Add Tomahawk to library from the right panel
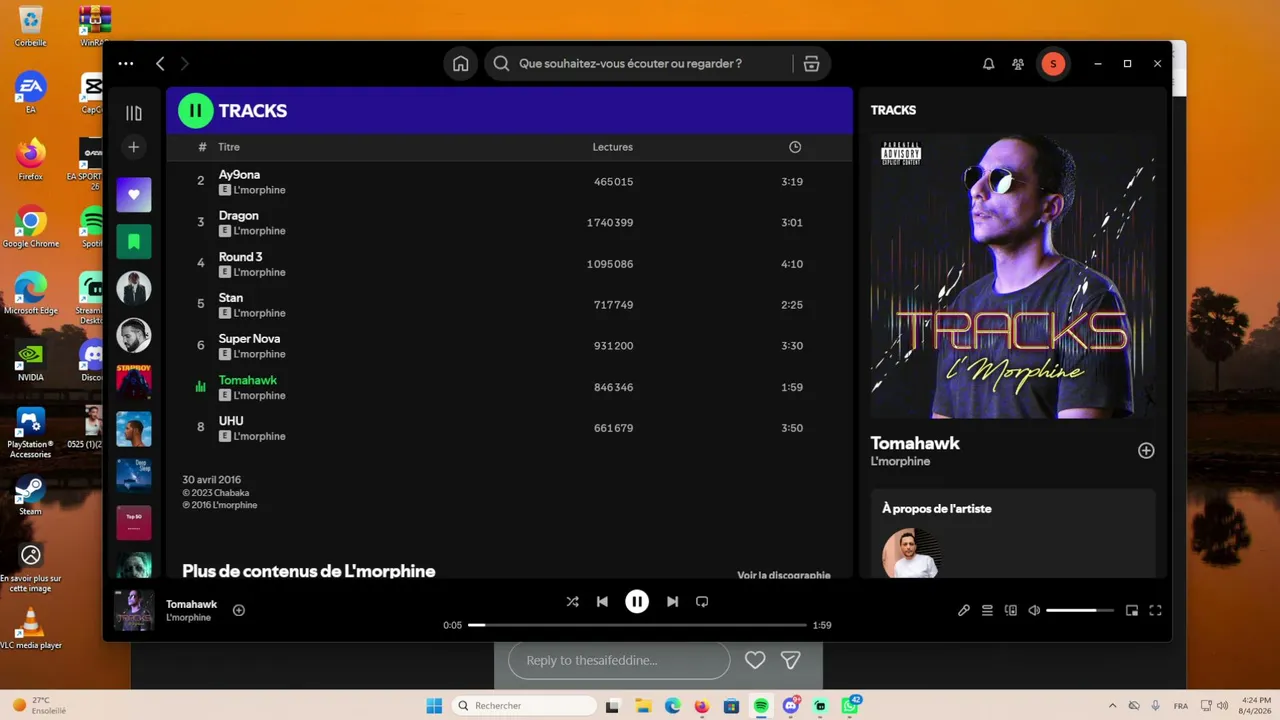 click(x=1146, y=451)
